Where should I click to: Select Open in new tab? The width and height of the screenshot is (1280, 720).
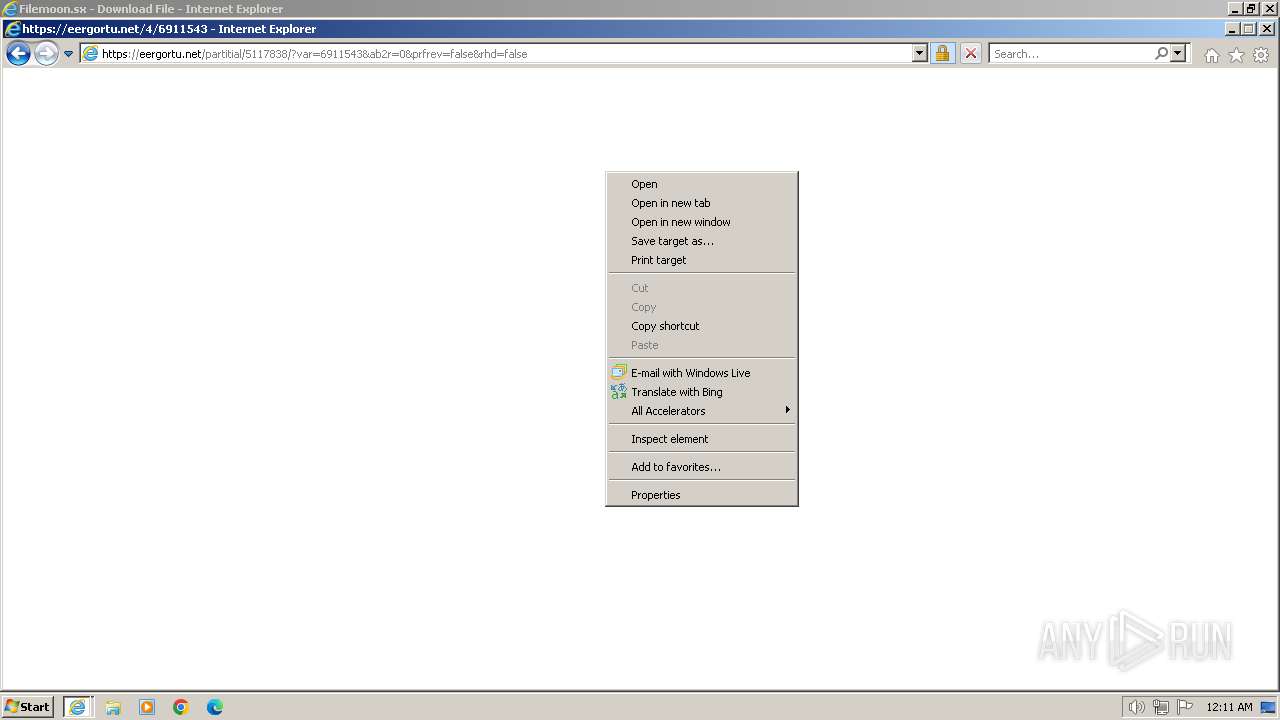(x=701, y=203)
